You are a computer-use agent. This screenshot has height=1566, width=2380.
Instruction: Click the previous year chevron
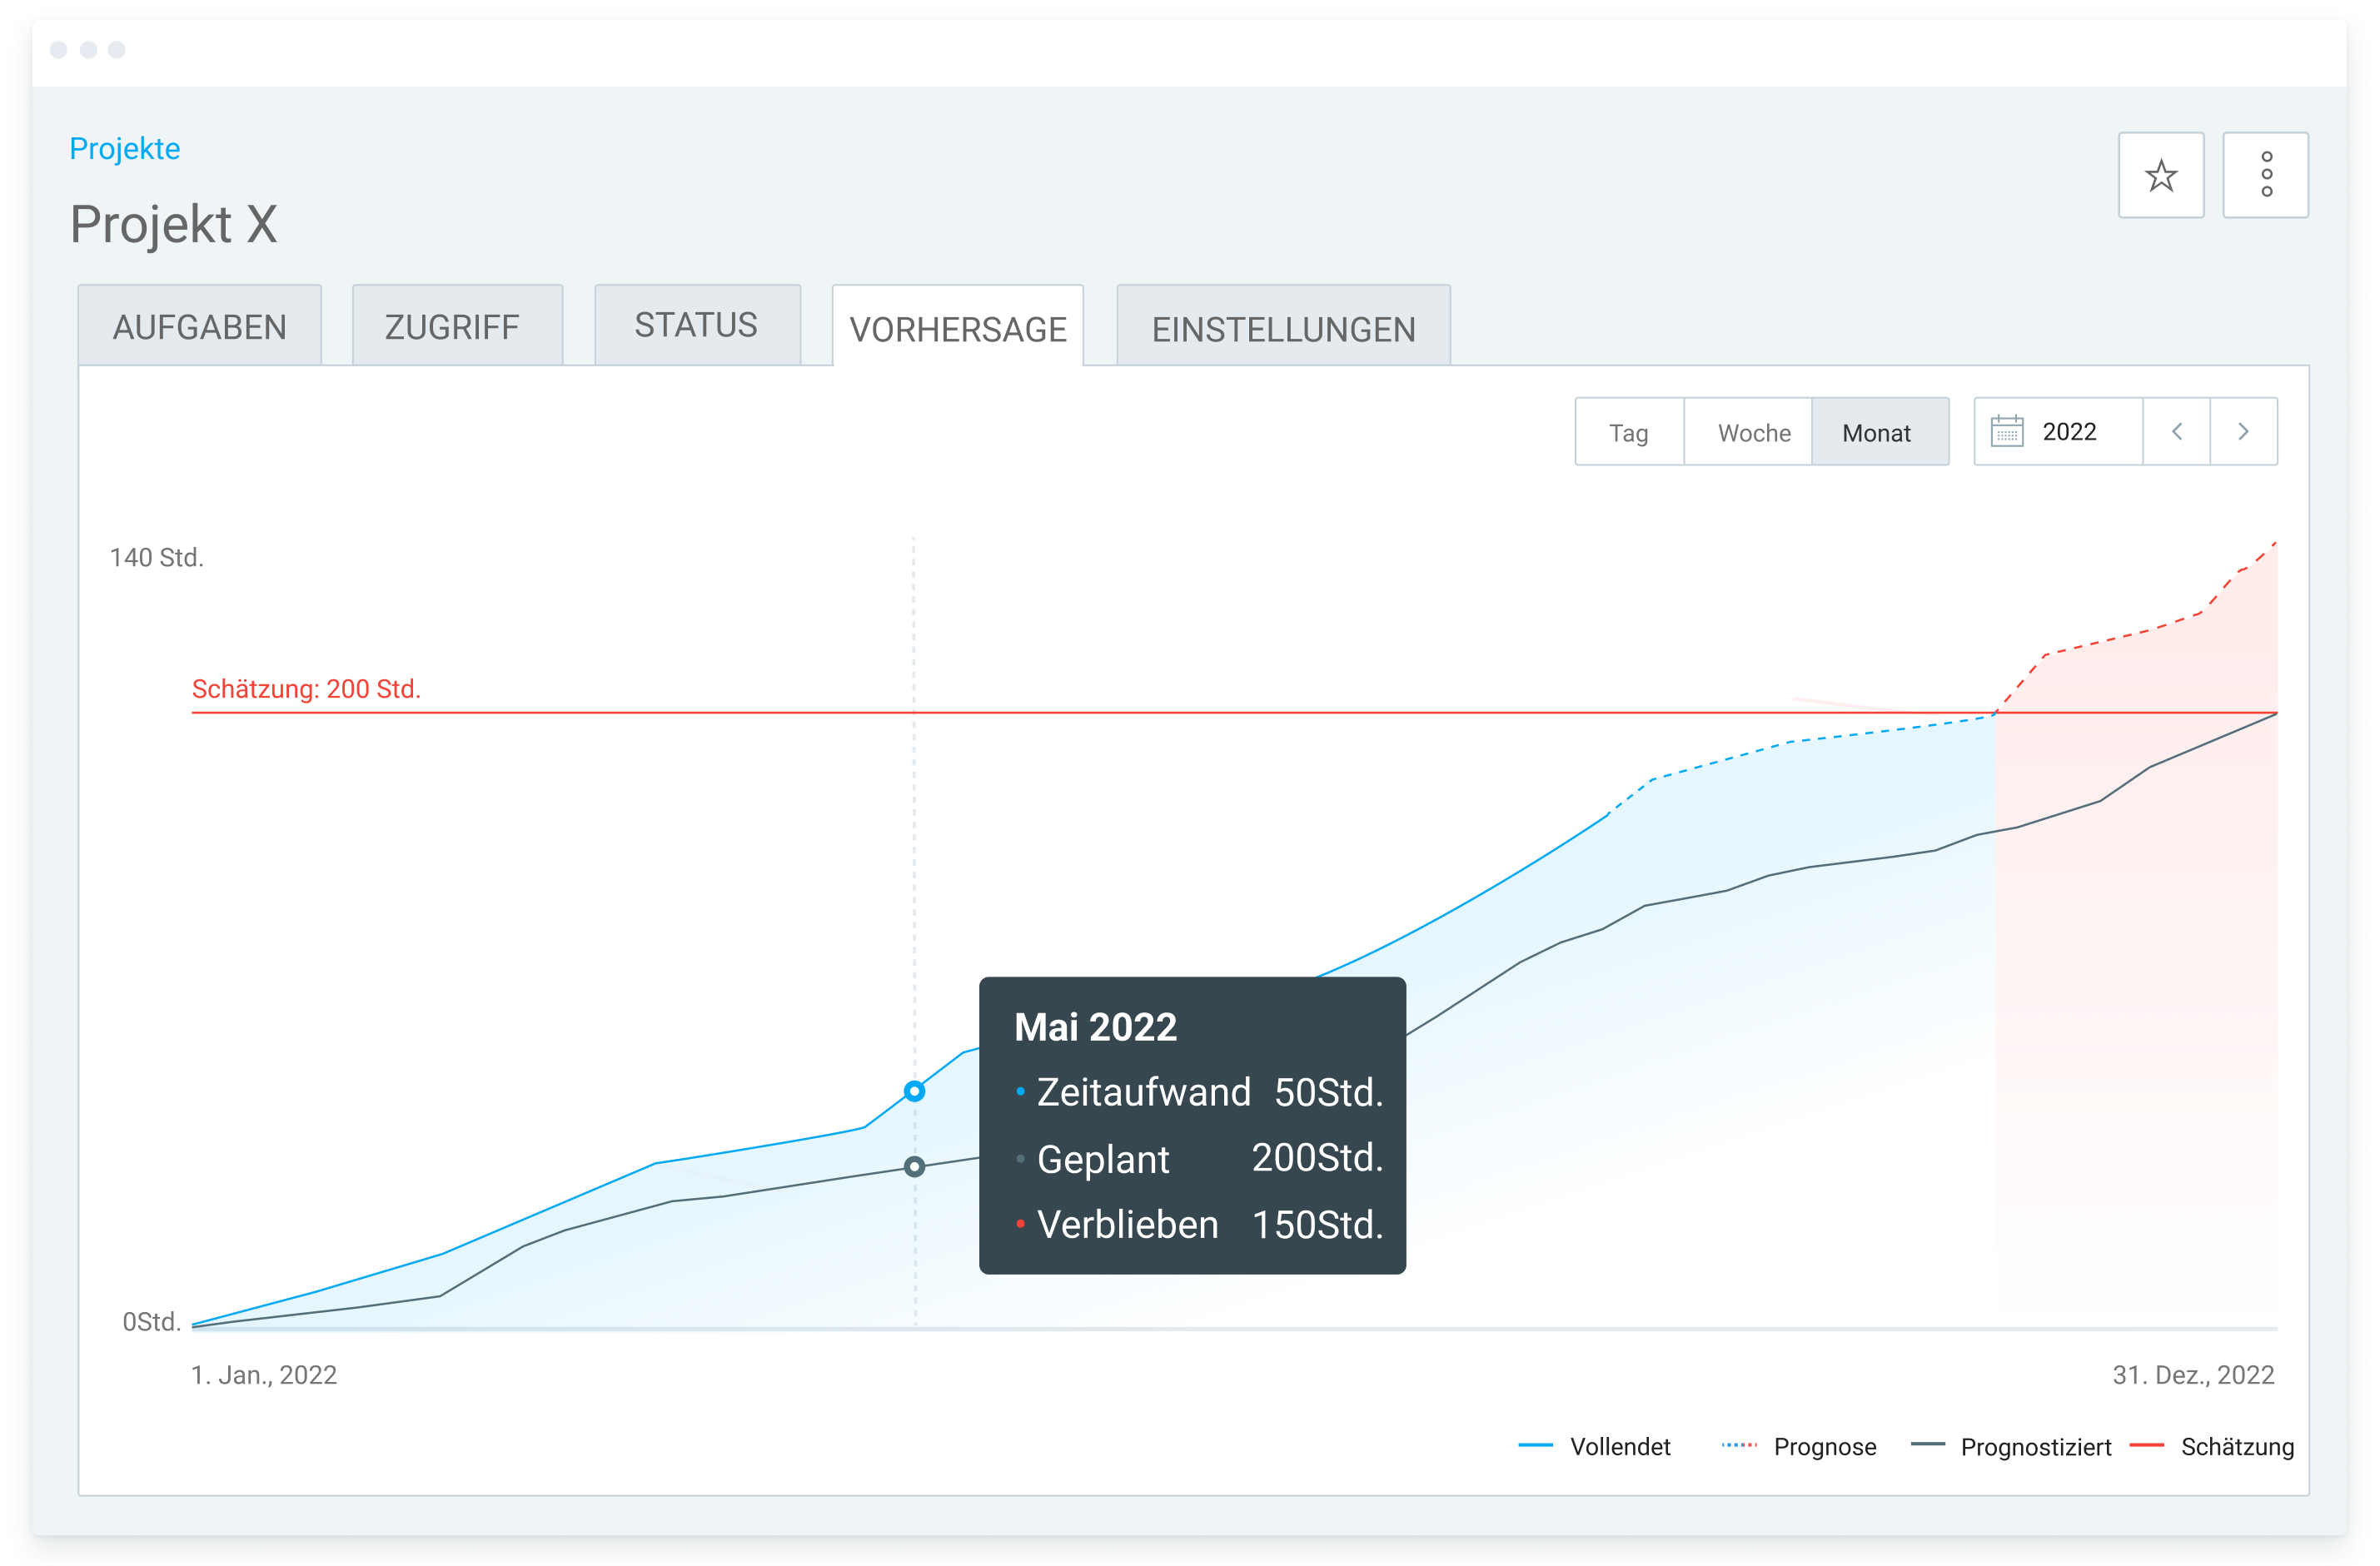pyautogui.click(x=2177, y=431)
